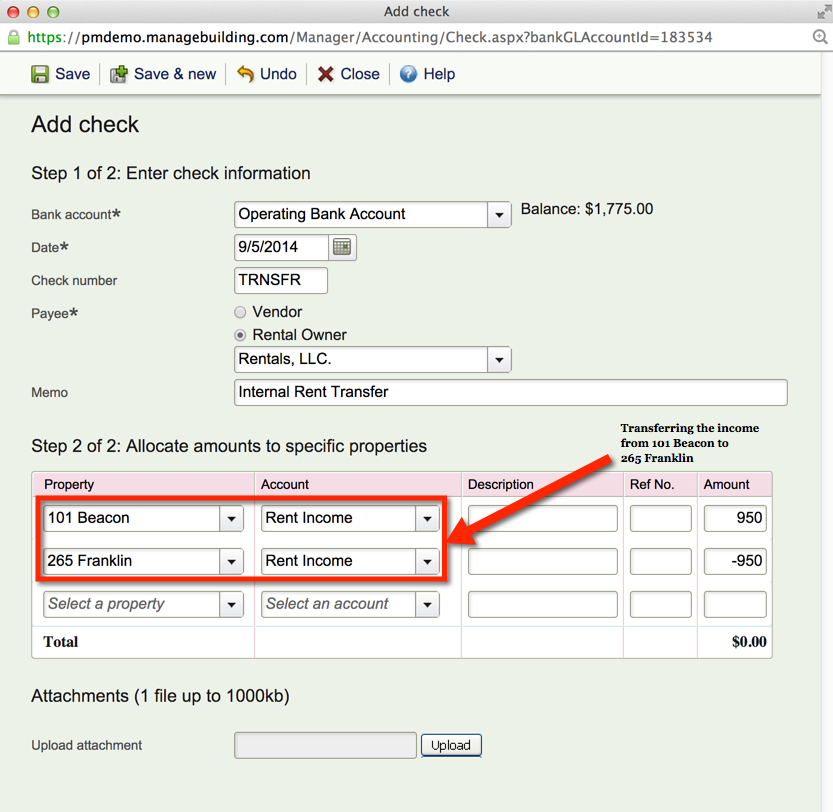Image resolution: width=833 pixels, height=812 pixels.
Task: Click the zoom magnifier in address bar
Action: point(820,37)
